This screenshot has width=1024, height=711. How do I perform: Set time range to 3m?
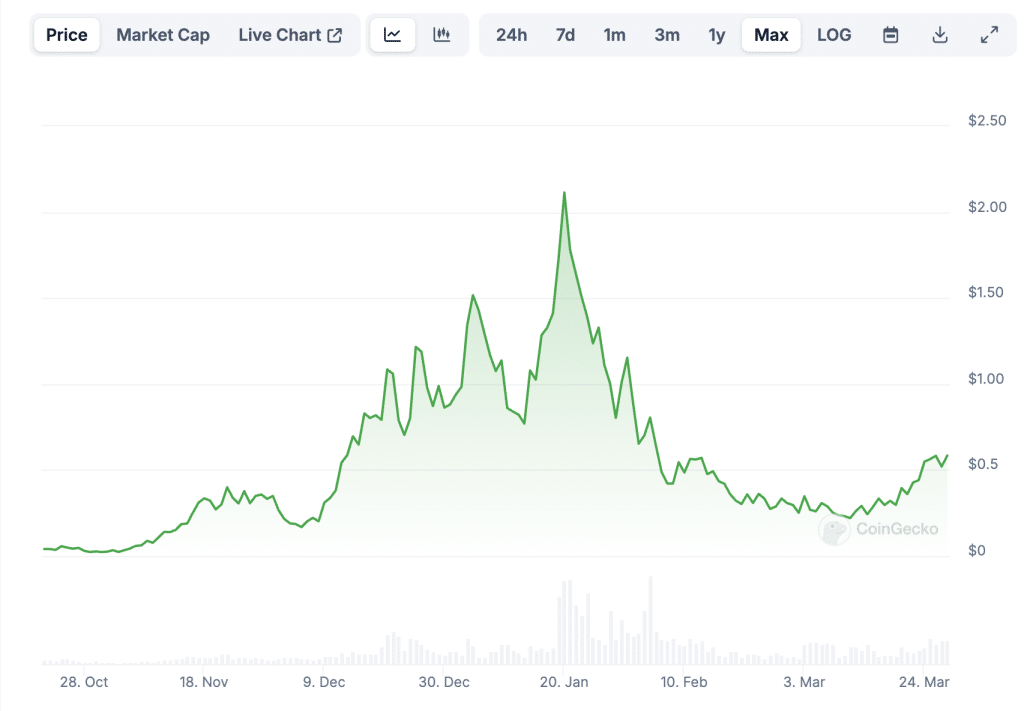click(667, 35)
